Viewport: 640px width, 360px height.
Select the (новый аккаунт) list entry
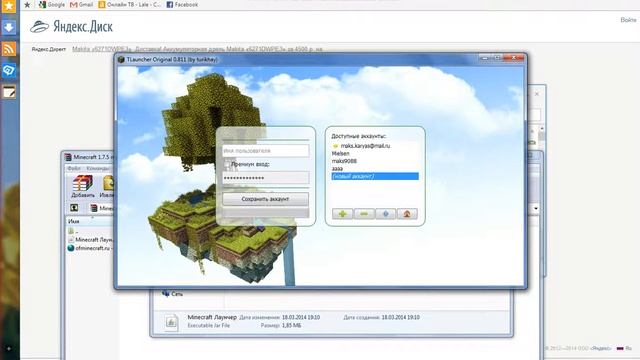[375, 176]
